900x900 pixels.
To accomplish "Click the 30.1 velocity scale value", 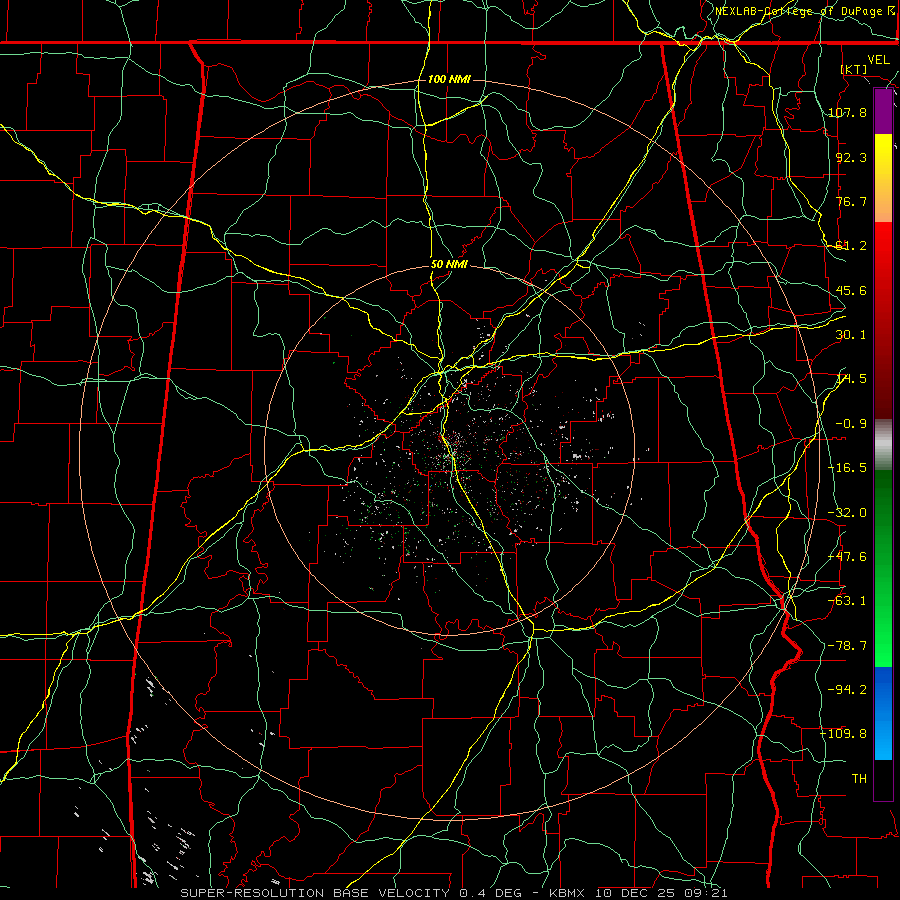I will point(851,335).
